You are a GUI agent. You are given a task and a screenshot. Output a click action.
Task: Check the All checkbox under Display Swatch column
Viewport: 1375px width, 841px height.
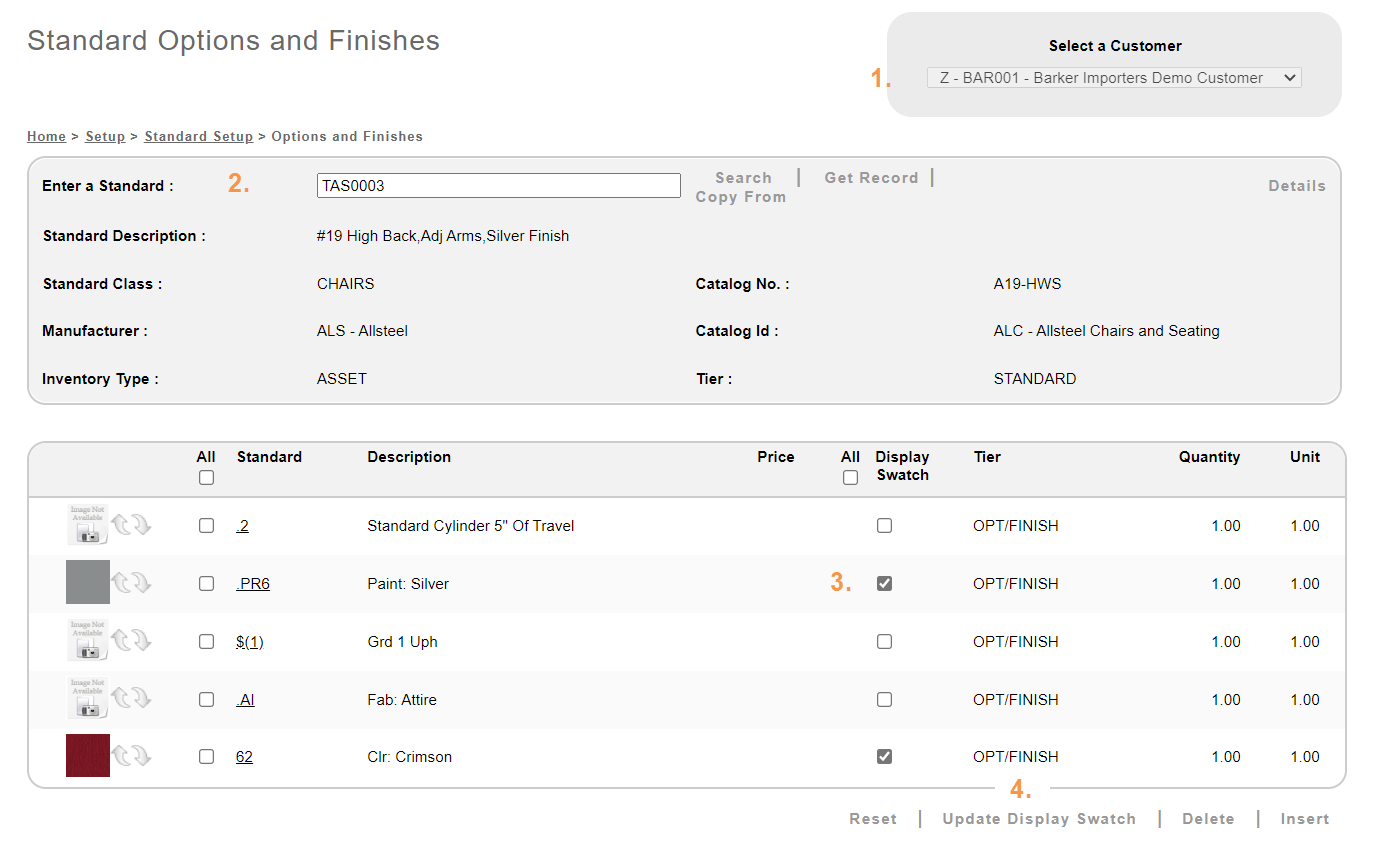(x=850, y=478)
